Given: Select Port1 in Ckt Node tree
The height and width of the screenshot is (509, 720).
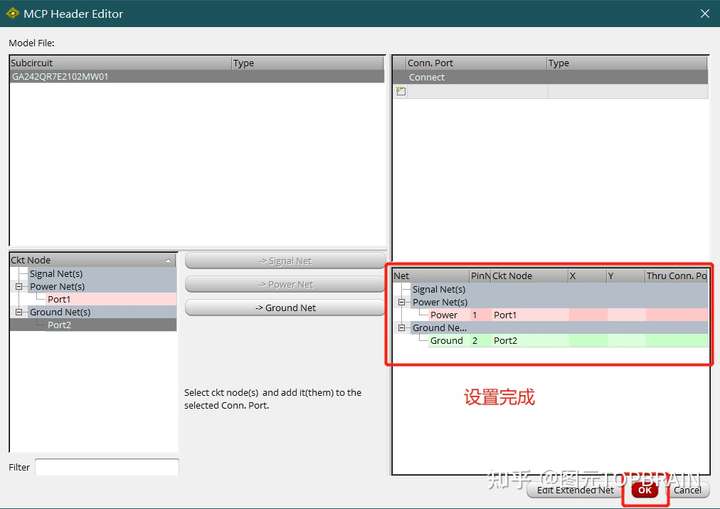Looking at the screenshot, I should pyautogui.click(x=59, y=299).
